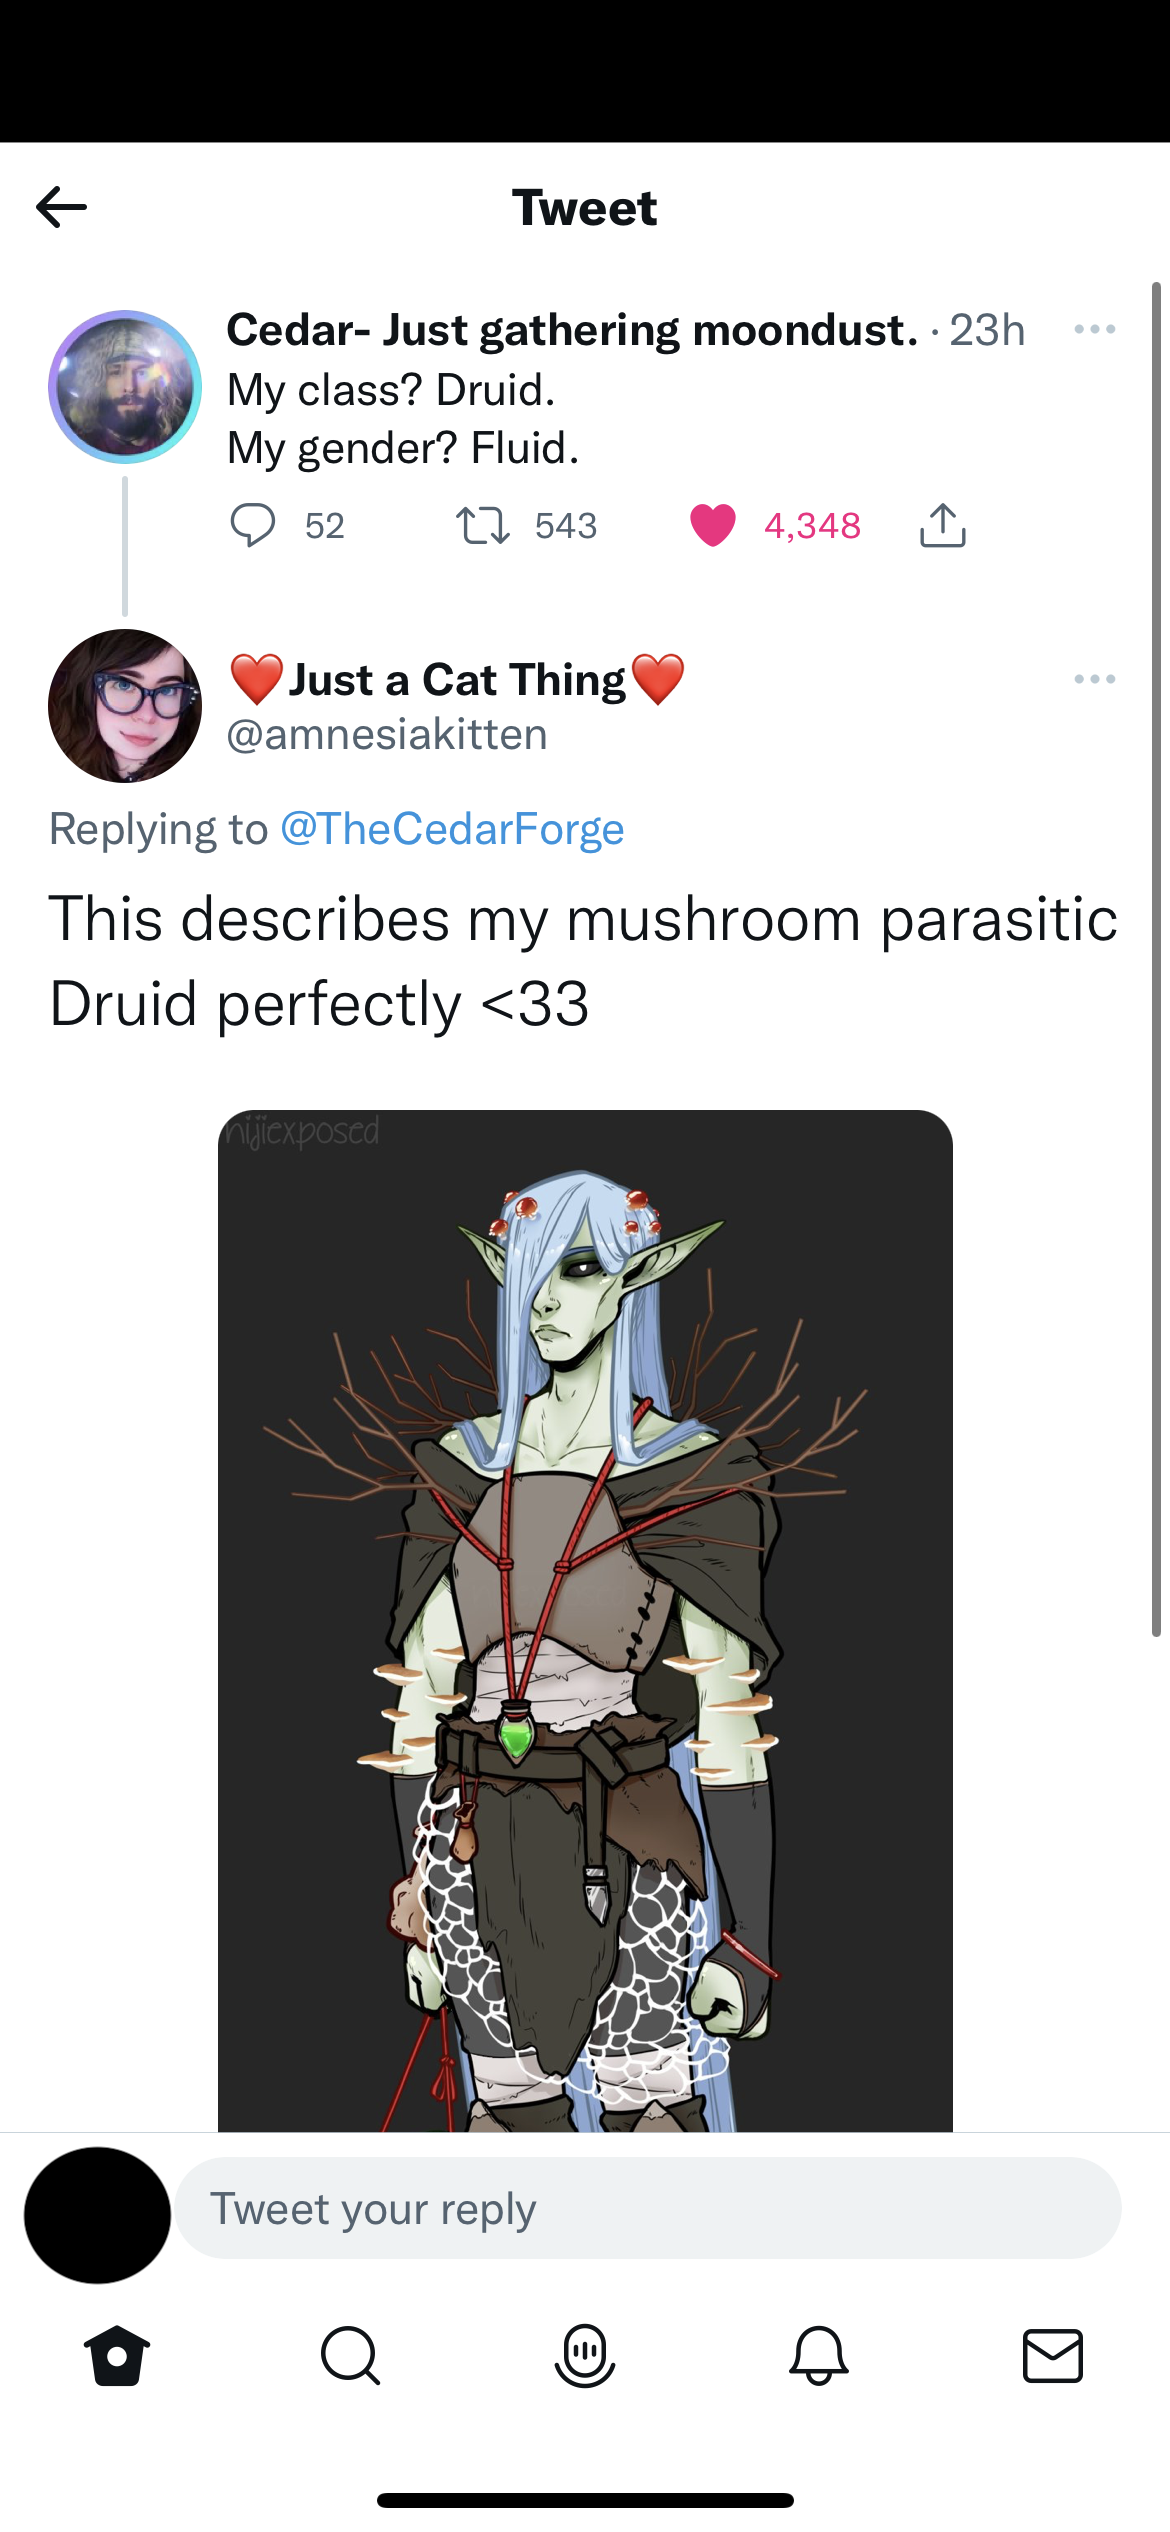Open the @amnesiakitten handle
The image size is (1170, 2532).
click(387, 735)
